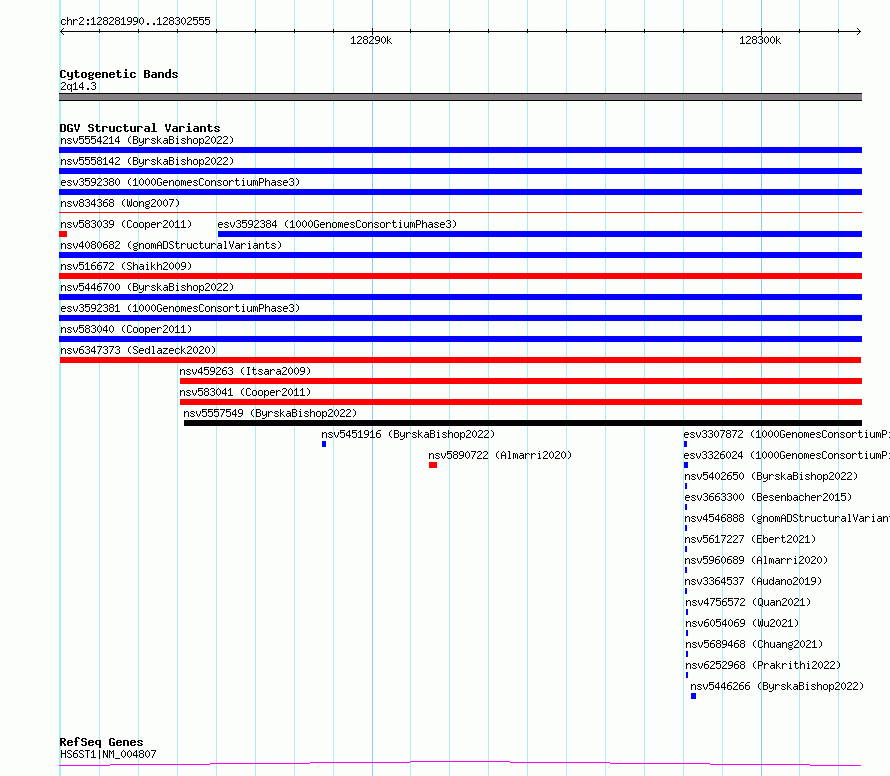The image size is (890, 776).
Task: Click the chr2:128281990..128302555 coordinates text
Action: (x=135, y=21)
